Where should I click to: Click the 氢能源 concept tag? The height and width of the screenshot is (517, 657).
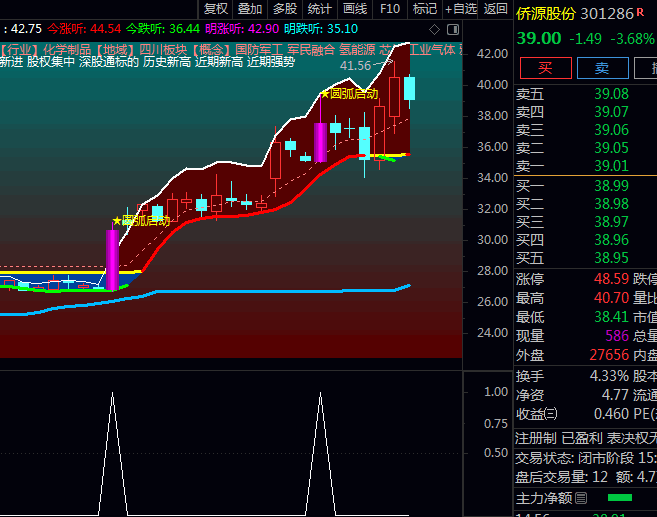357,50
